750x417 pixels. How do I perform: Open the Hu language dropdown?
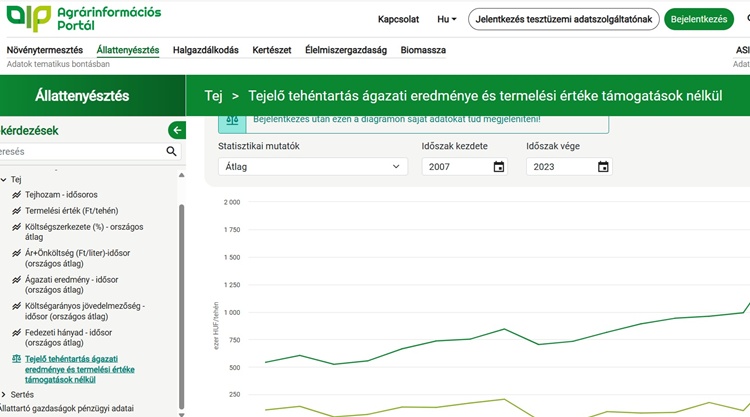pyautogui.click(x=446, y=19)
